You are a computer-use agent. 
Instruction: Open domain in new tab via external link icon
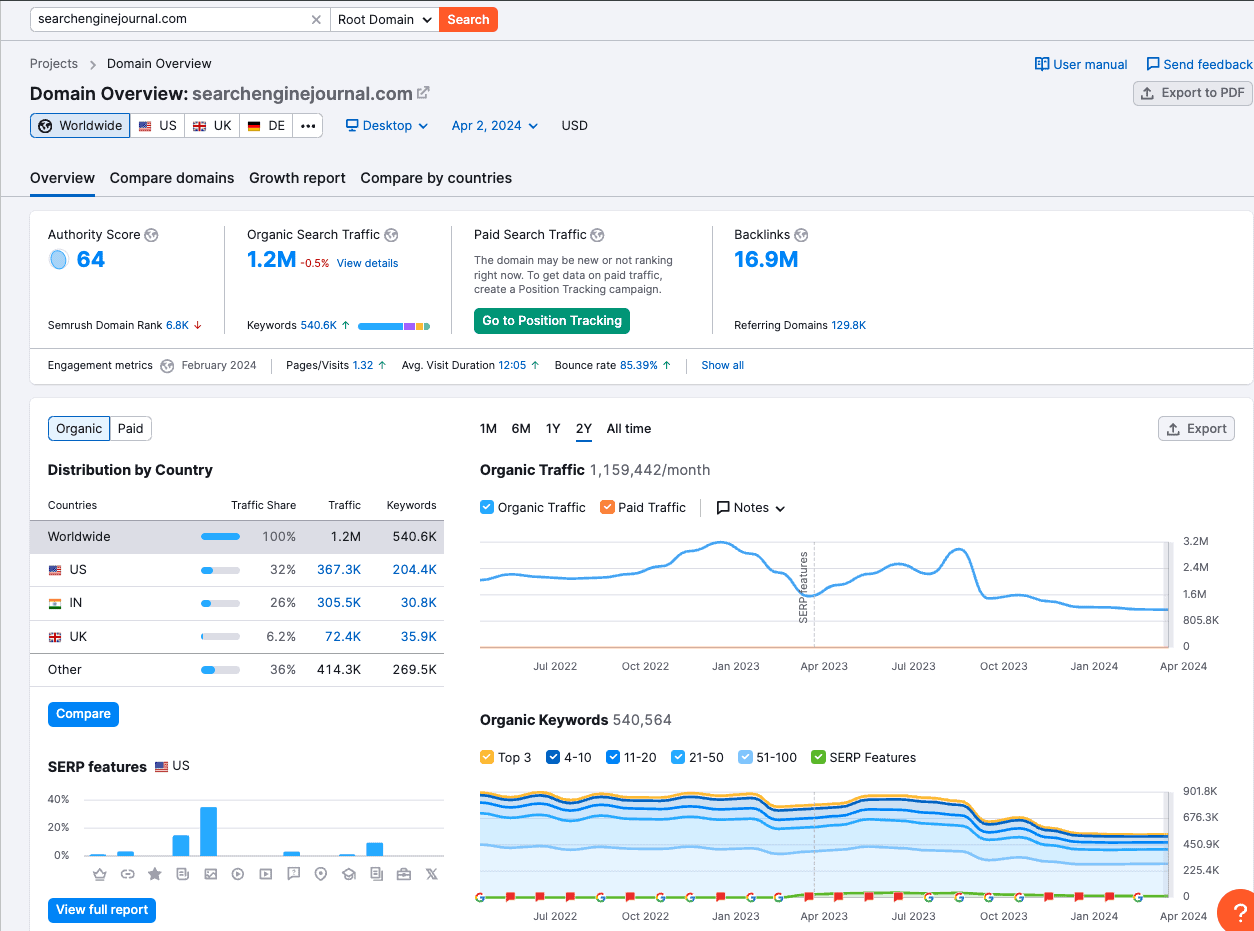423,93
